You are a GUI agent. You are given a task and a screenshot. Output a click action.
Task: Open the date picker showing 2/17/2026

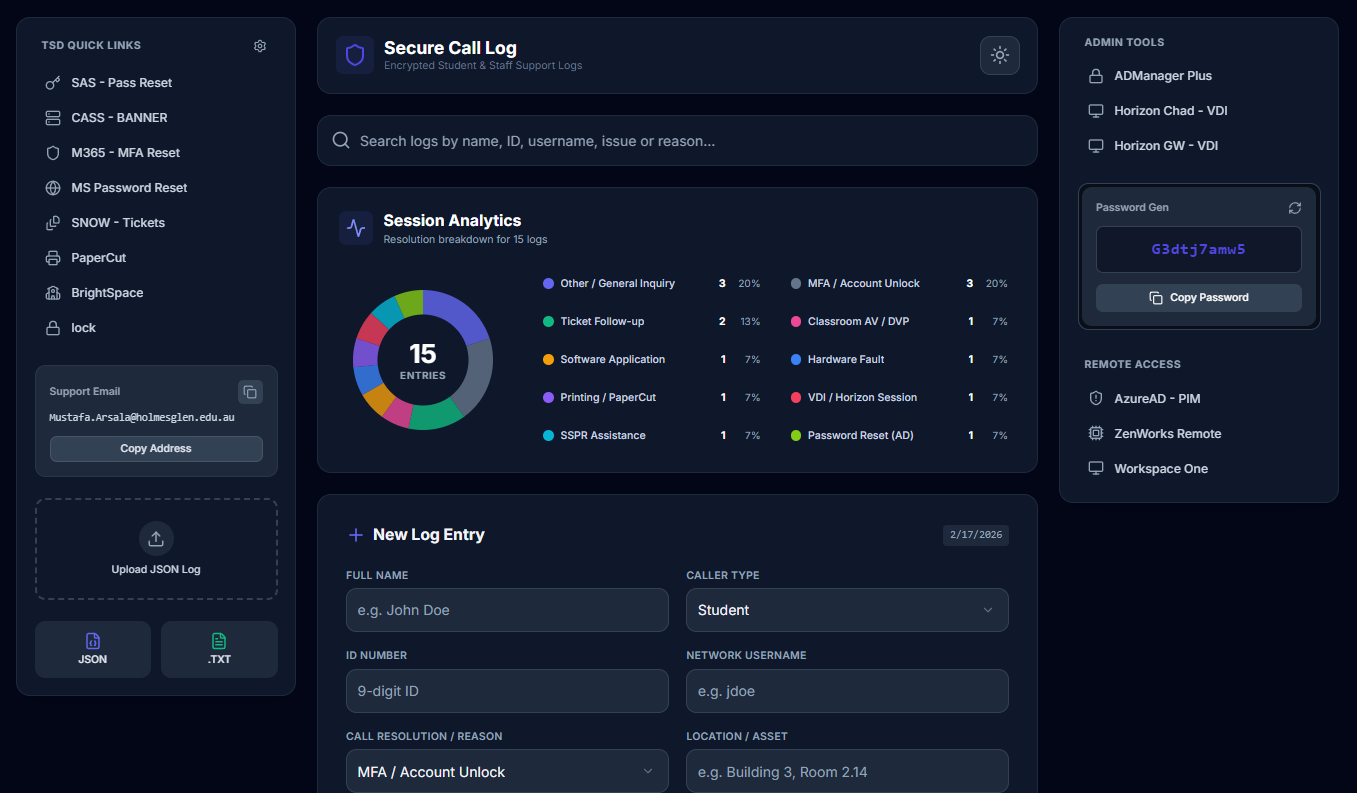(975, 535)
